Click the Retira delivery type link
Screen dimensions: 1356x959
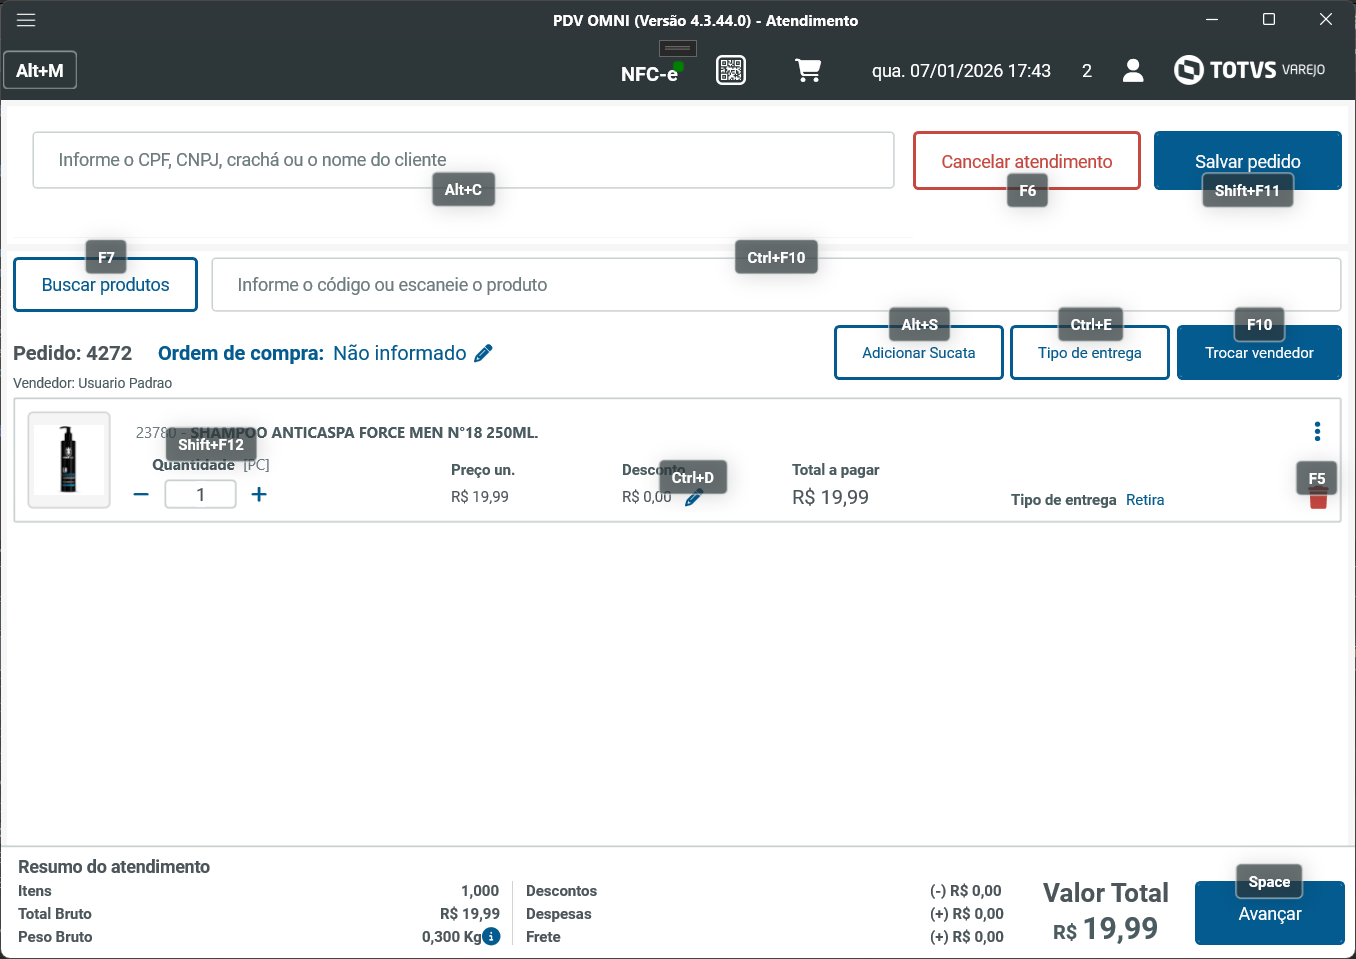pos(1145,500)
